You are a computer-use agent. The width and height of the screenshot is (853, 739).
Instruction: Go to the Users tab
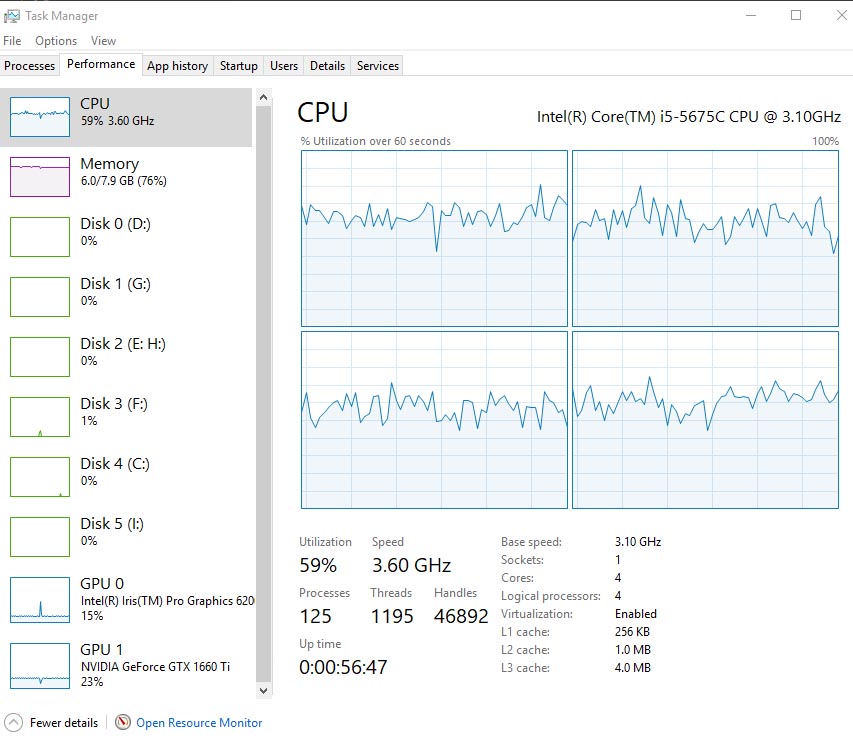(284, 66)
